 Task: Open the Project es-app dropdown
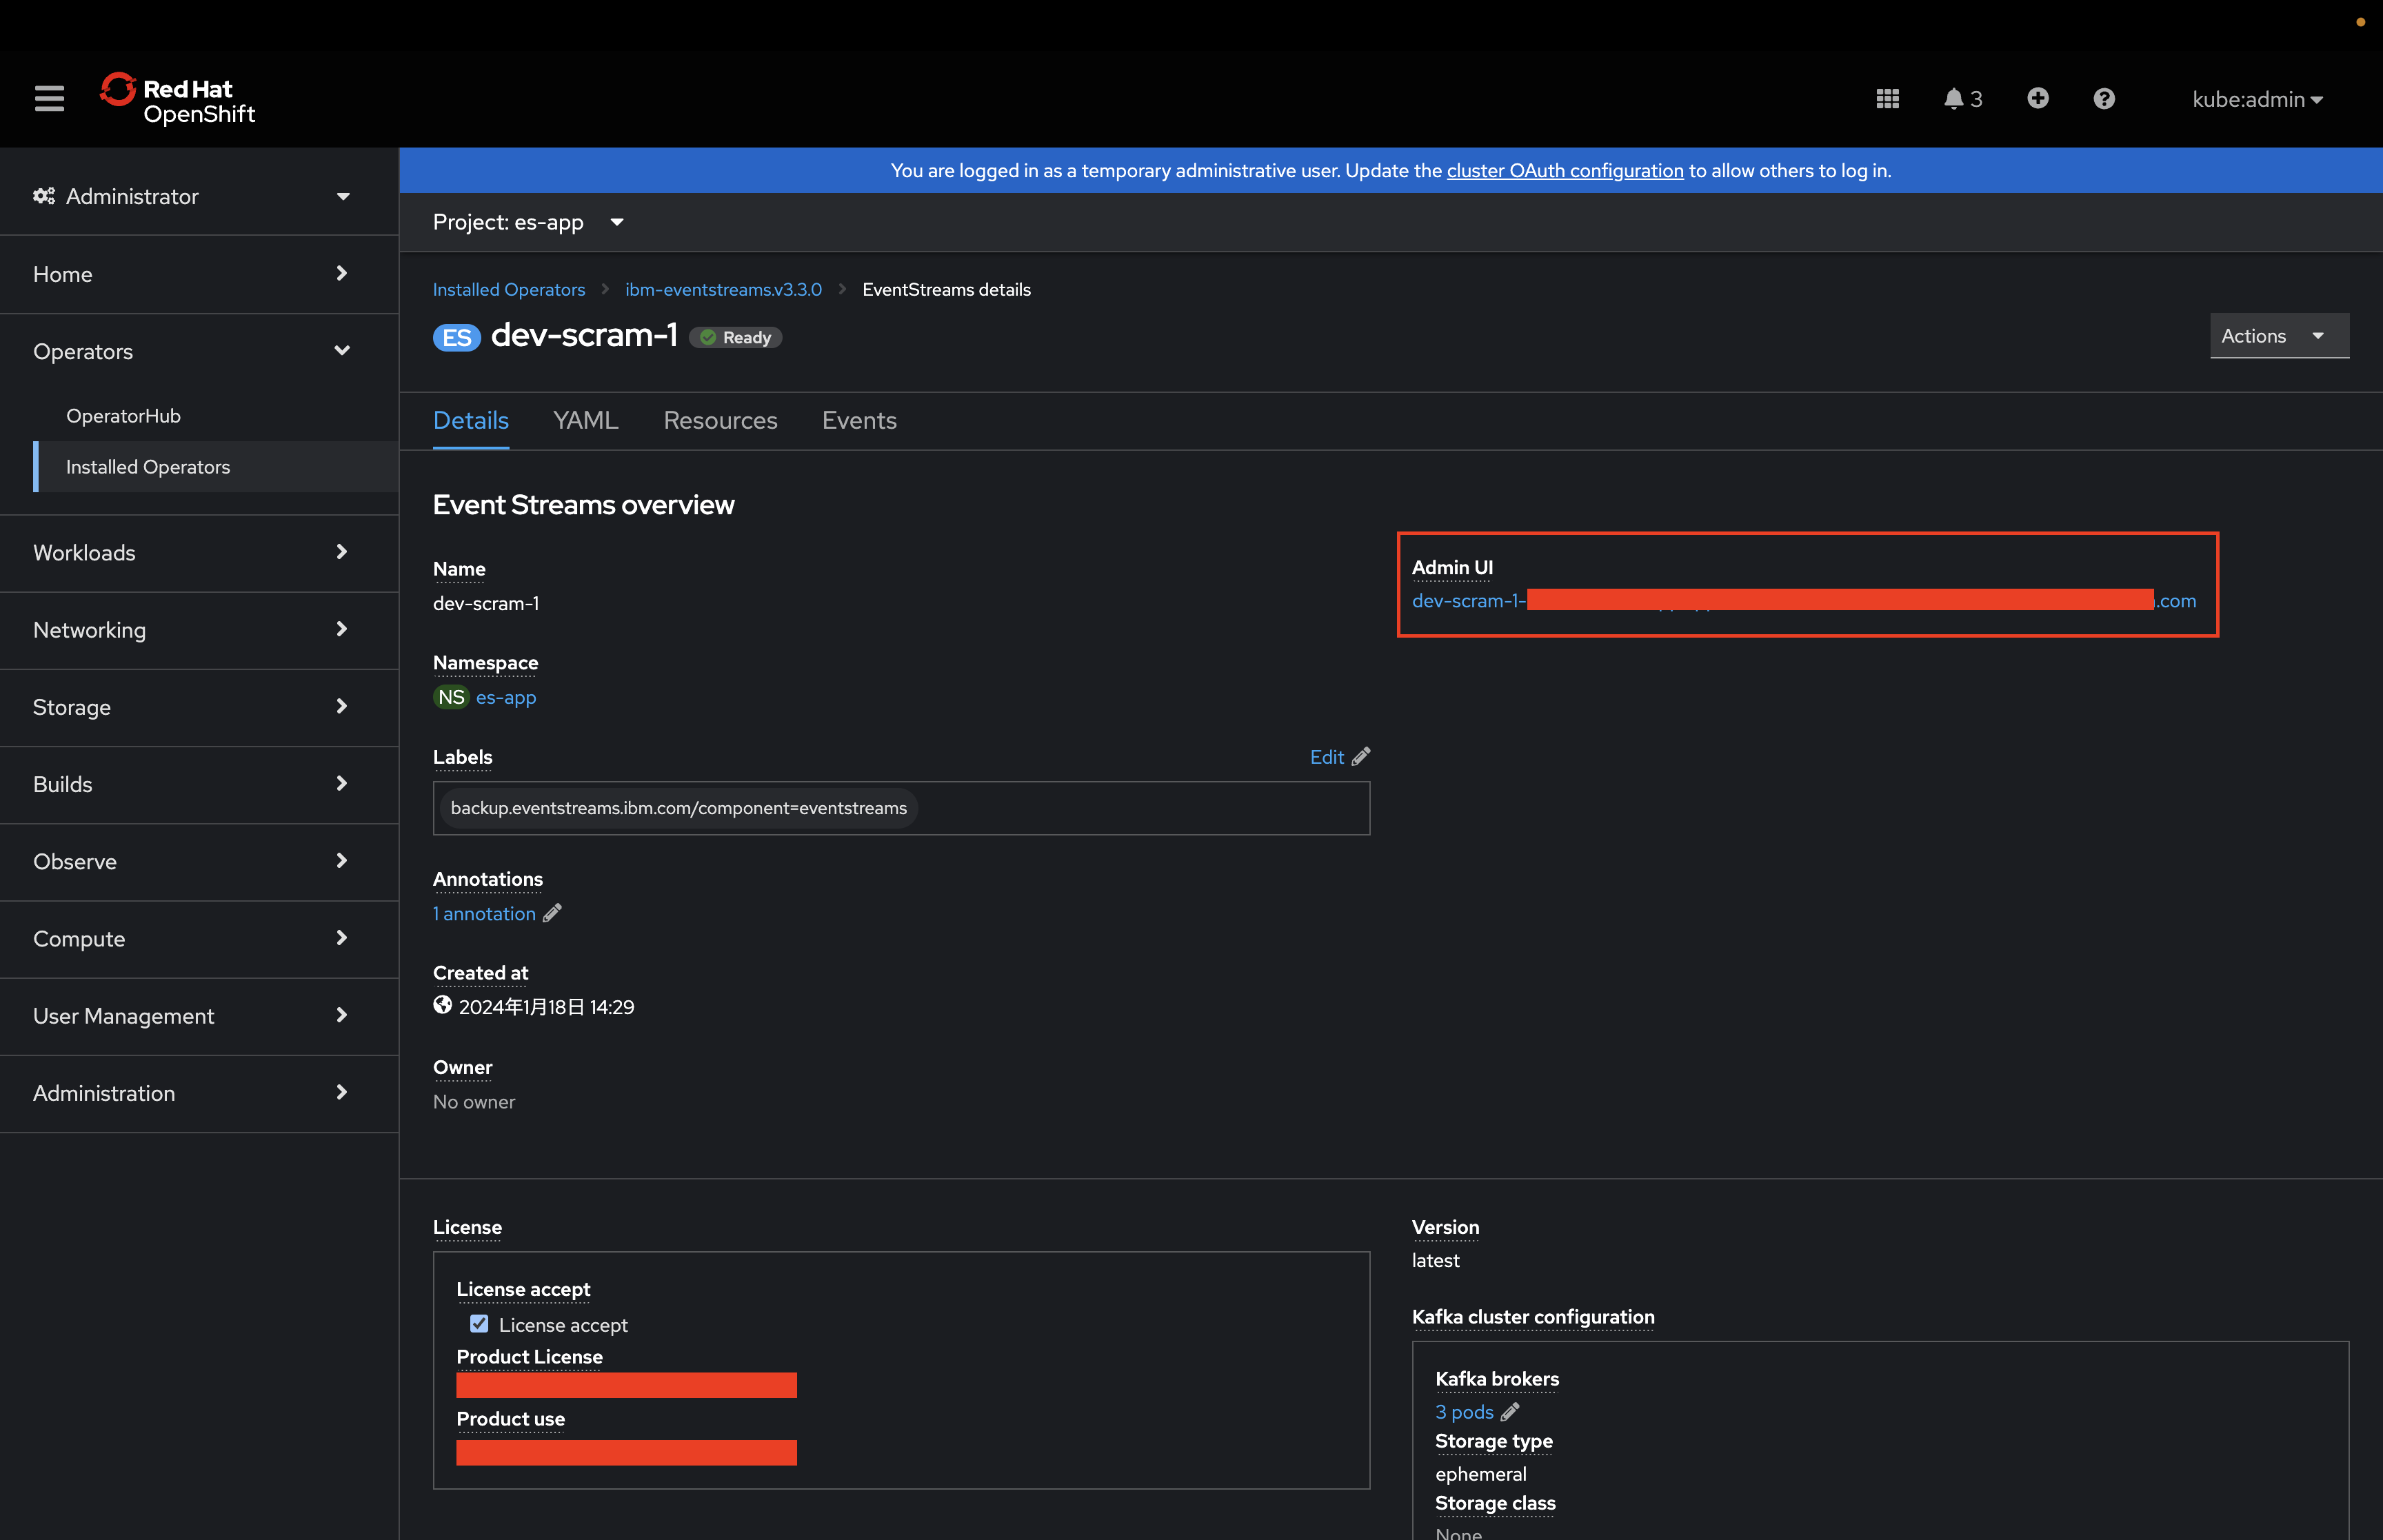528,222
